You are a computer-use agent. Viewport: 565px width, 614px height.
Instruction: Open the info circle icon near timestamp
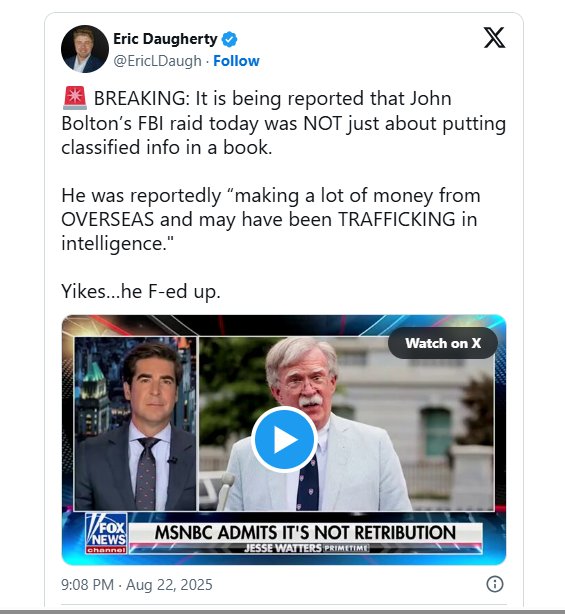click(x=495, y=584)
